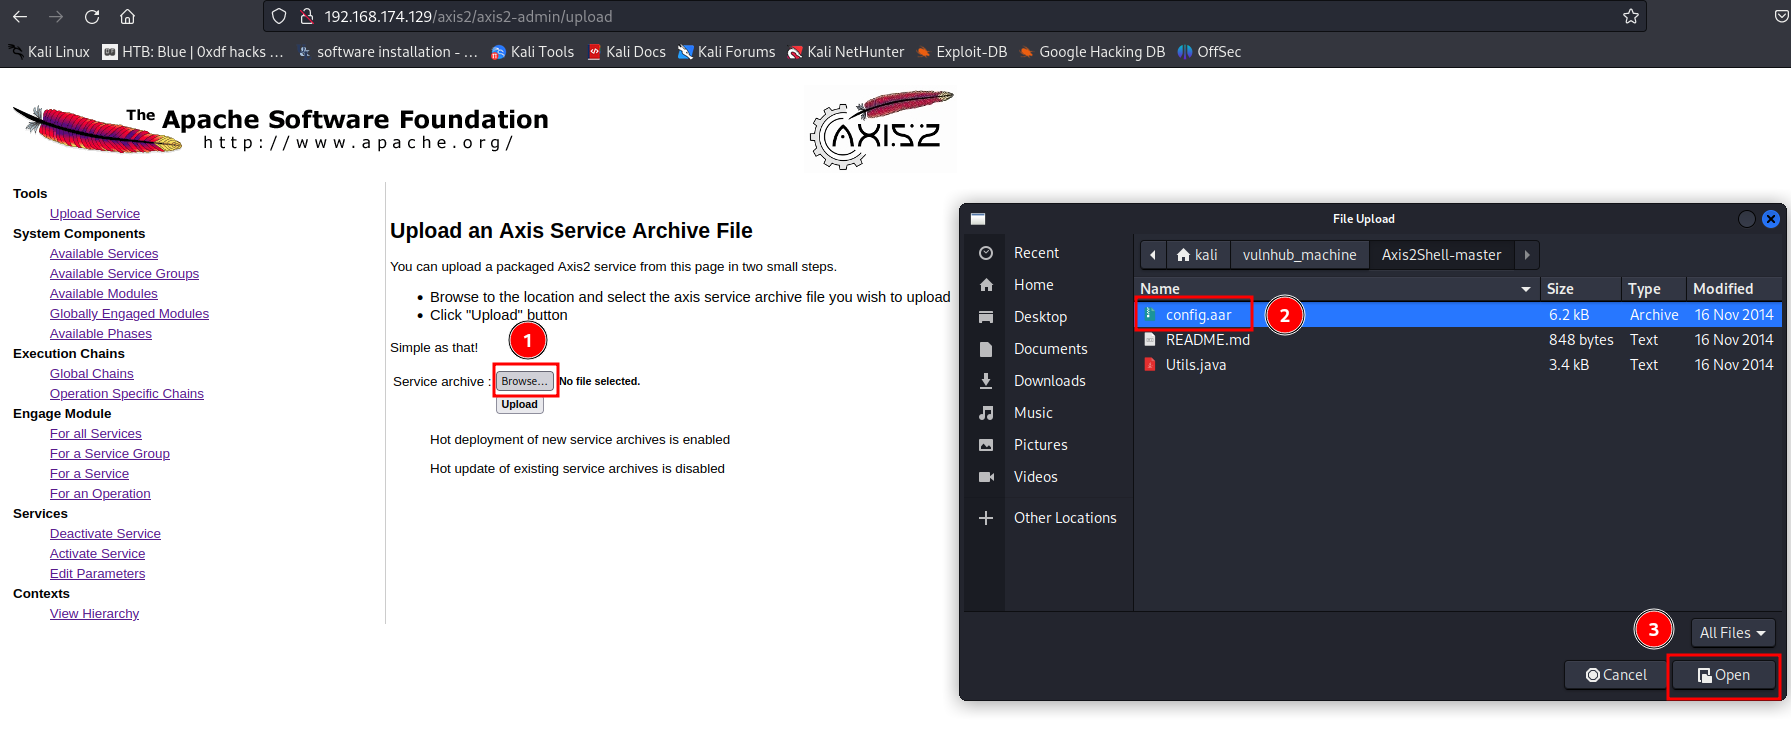Click the shield tracking protection icon
Image resolution: width=1791 pixels, height=730 pixels.
tap(279, 17)
